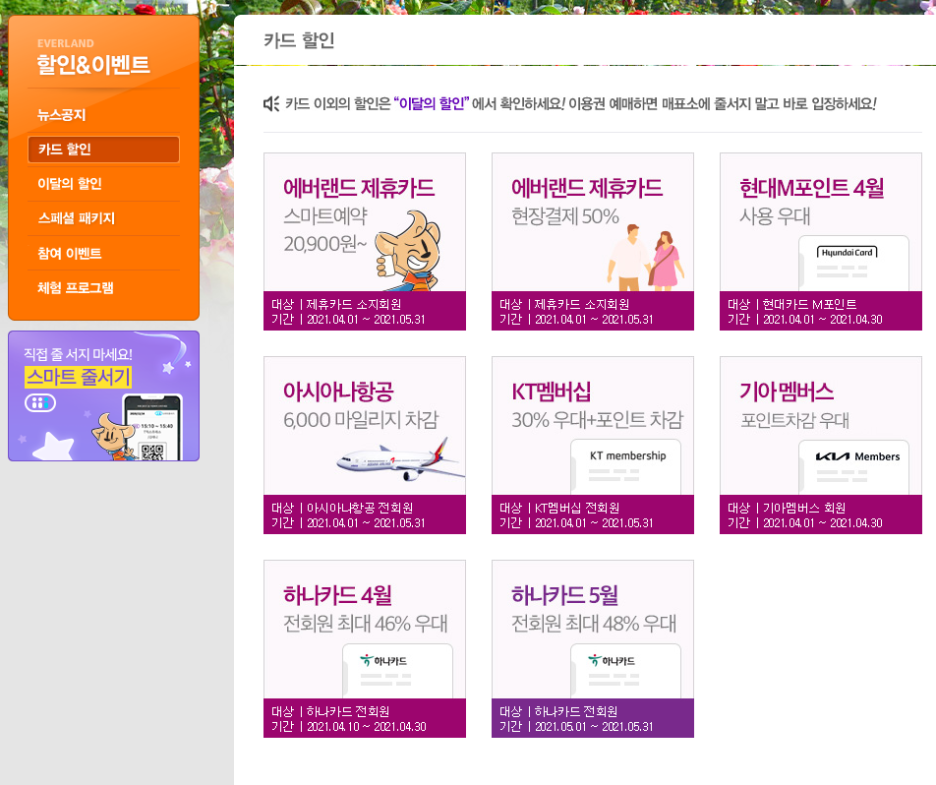Image resolution: width=936 pixels, height=785 pixels.
Task: Click period text 2021.05.01 ~ 2021.05.31
Action: pyautogui.click(x=594, y=726)
